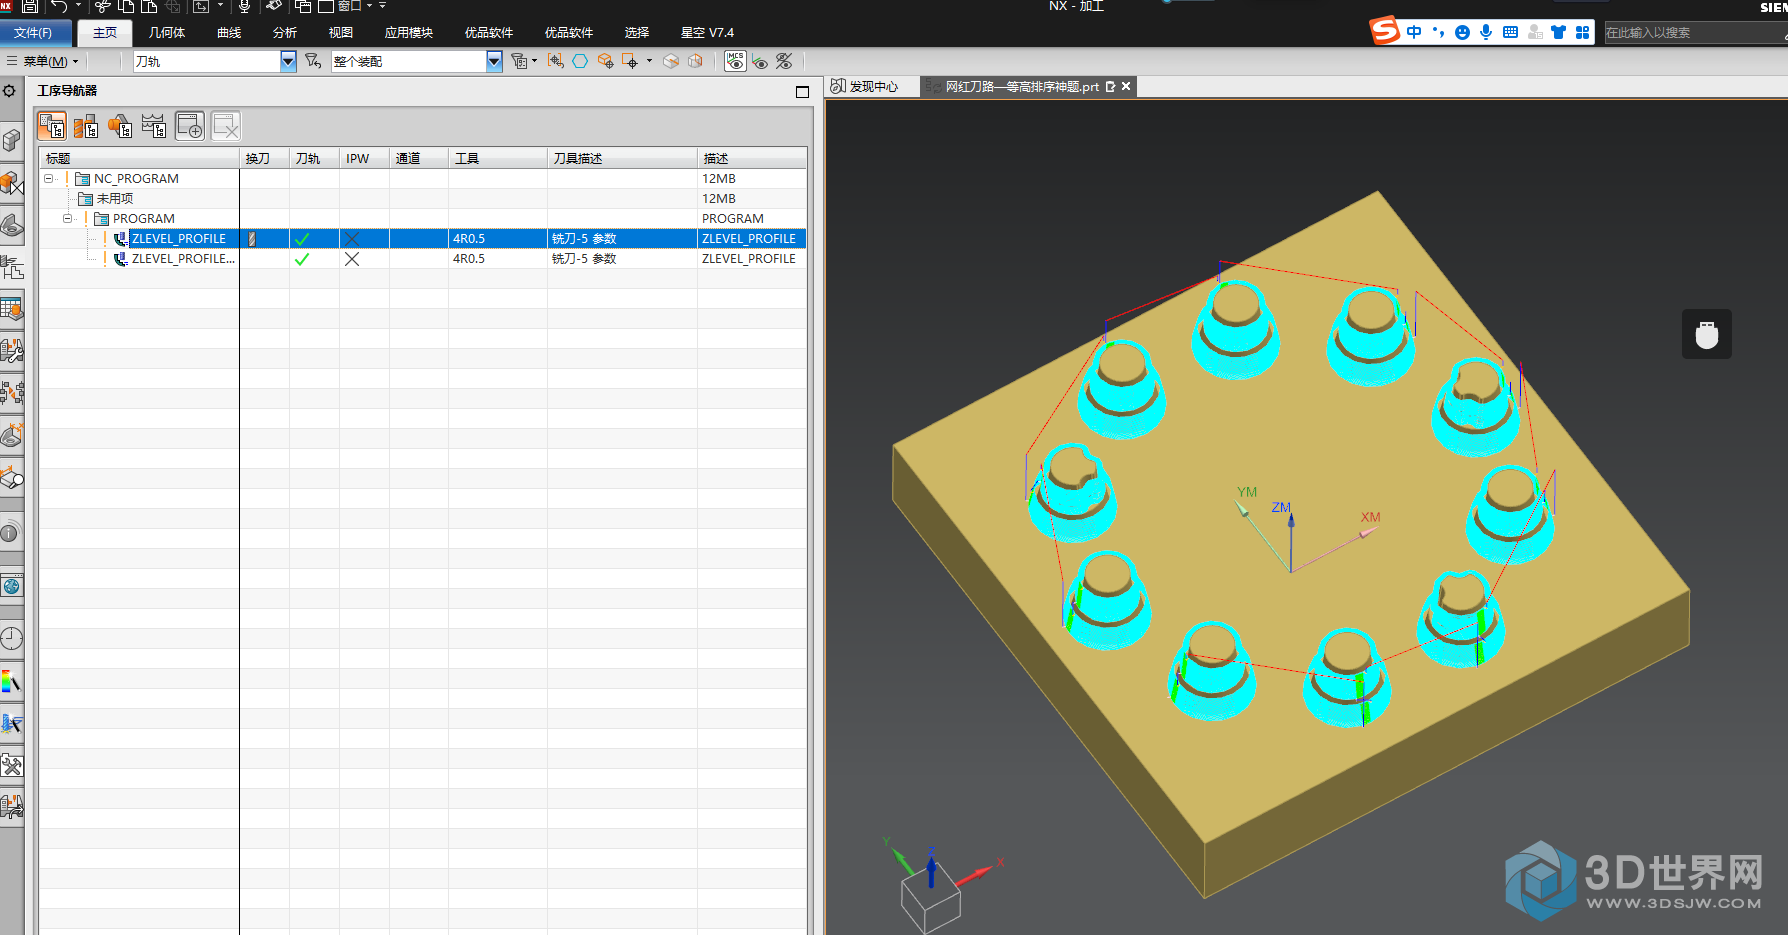The height and width of the screenshot is (935, 1788).
Task: Click the blue hexagon polygon selection icon
Action: pyautogui.click(x=580, y=61)
